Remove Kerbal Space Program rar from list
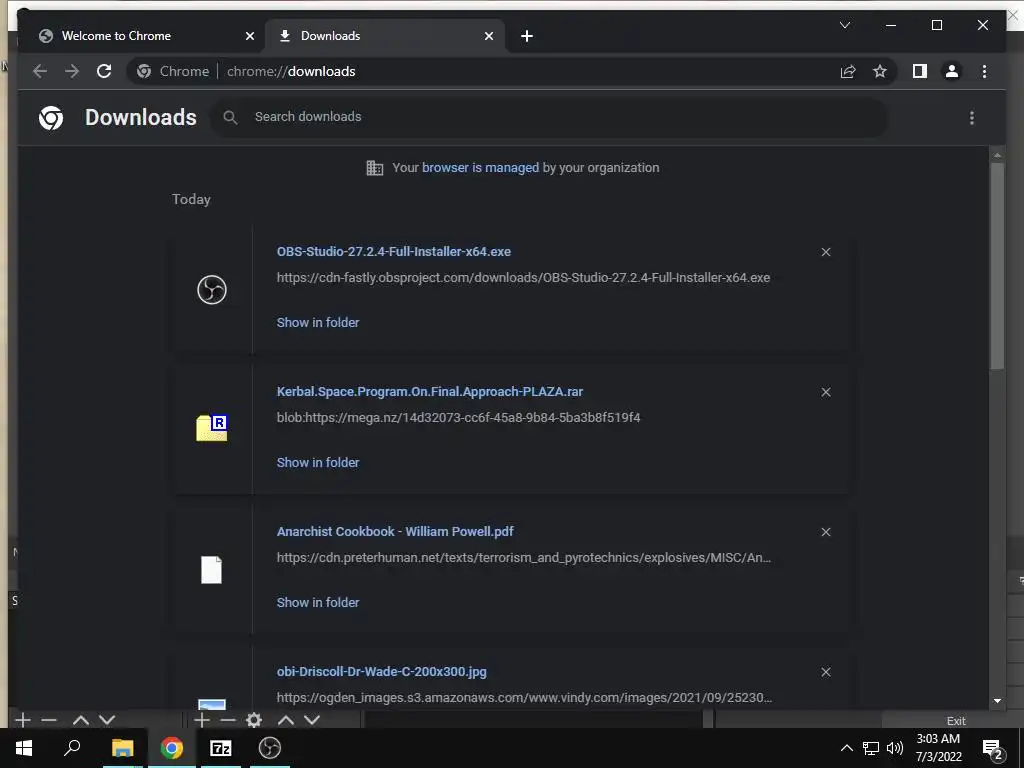 [x=825, y=392]
